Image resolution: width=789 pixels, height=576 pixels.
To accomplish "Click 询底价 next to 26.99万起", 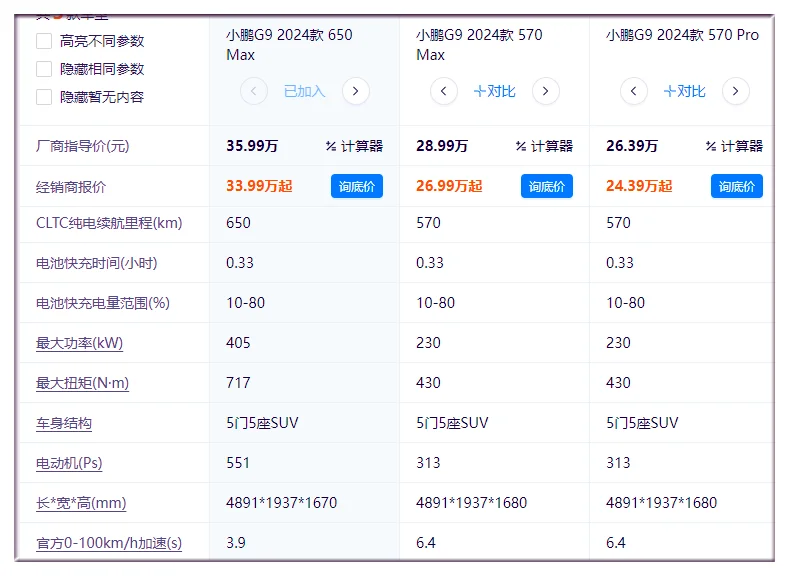I will [x=546, y=186].
